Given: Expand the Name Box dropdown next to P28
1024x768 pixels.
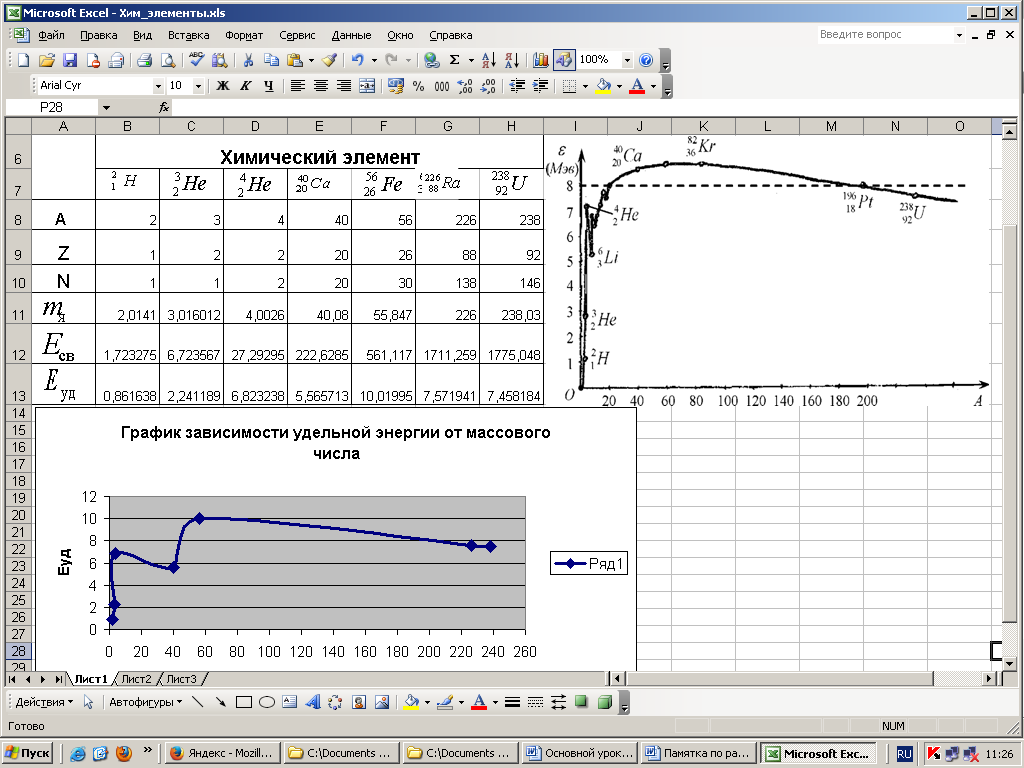Looking at the screenshot, I should (106, 108).
